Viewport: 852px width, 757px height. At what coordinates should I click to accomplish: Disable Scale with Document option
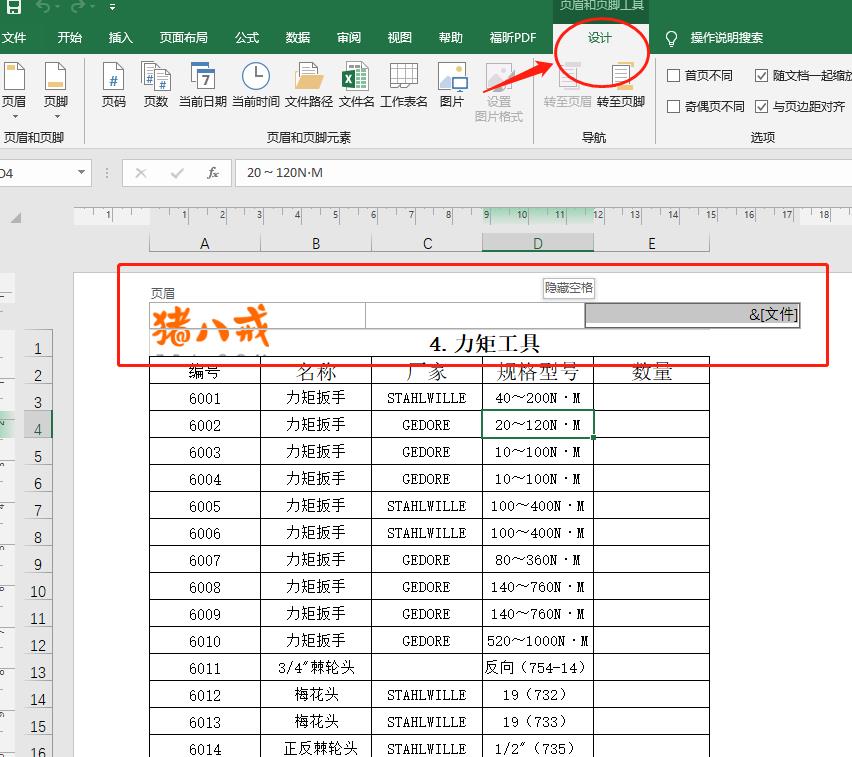pyautogui.click(x=761, y=76)
